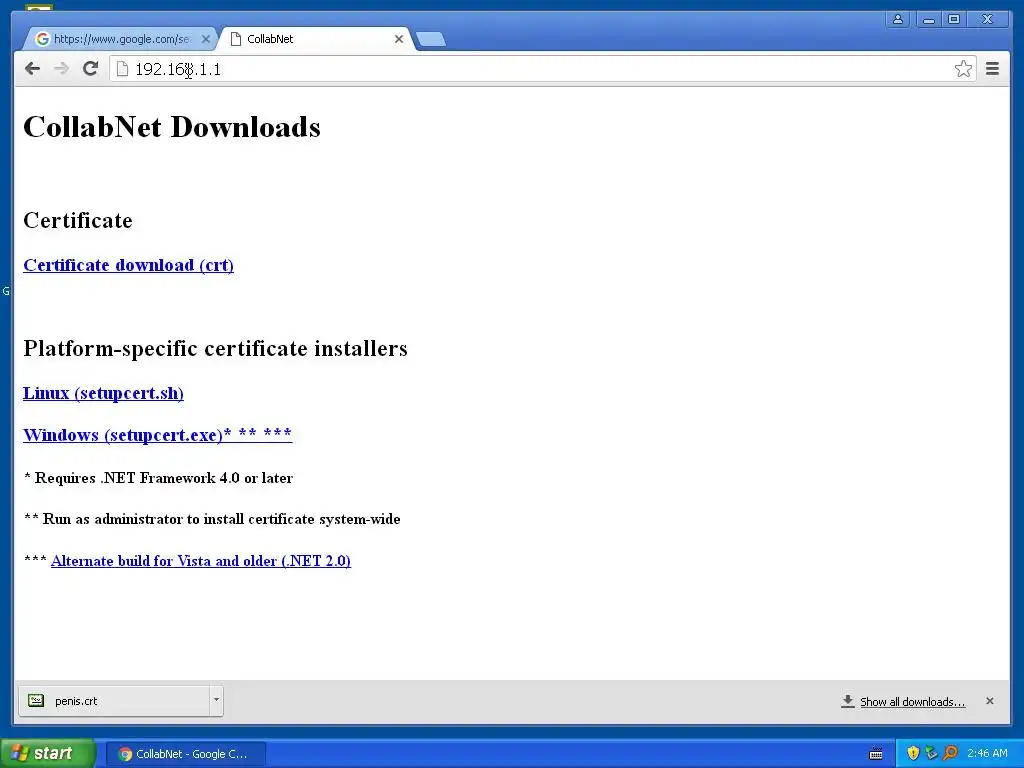Open Alternate build for Vista and older link
The height and width of the screenshot is (768, 1024).
point(201,561)
